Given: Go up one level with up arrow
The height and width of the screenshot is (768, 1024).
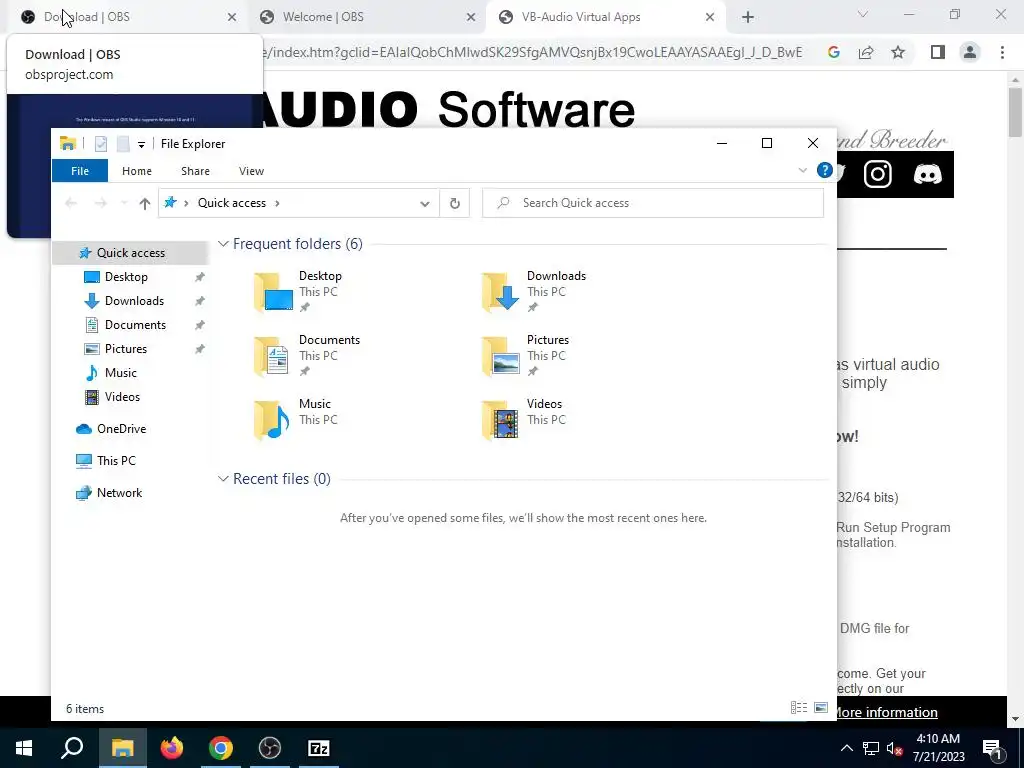Looking at the screenshot, I should click(x=145, y=203).
